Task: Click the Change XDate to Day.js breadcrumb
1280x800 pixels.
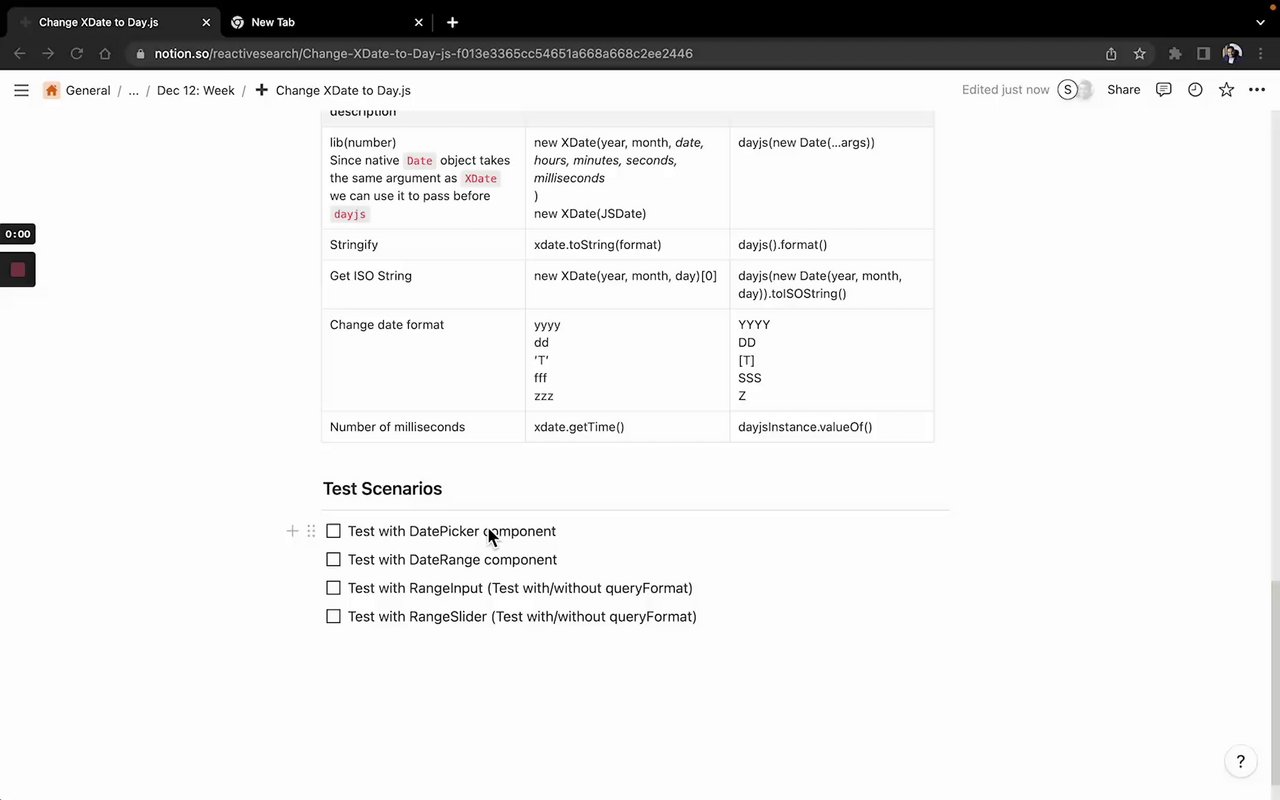Action: [x=343, y=90]
